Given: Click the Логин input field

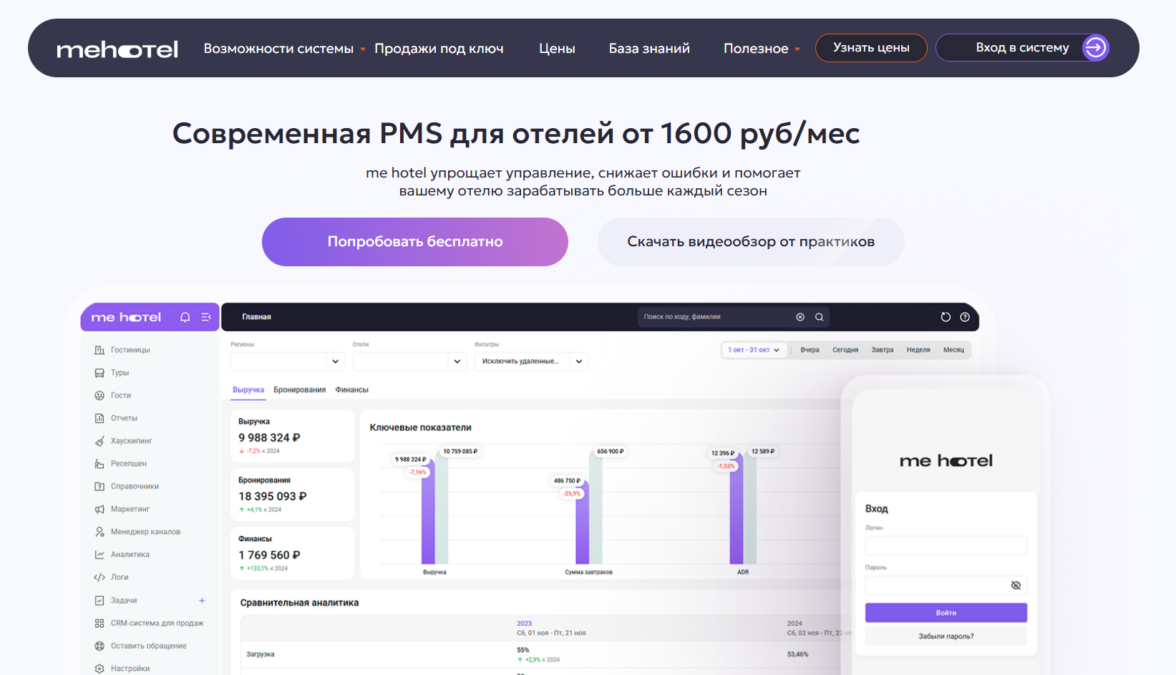Looking at the screenshot, I should tap(946, 545).
